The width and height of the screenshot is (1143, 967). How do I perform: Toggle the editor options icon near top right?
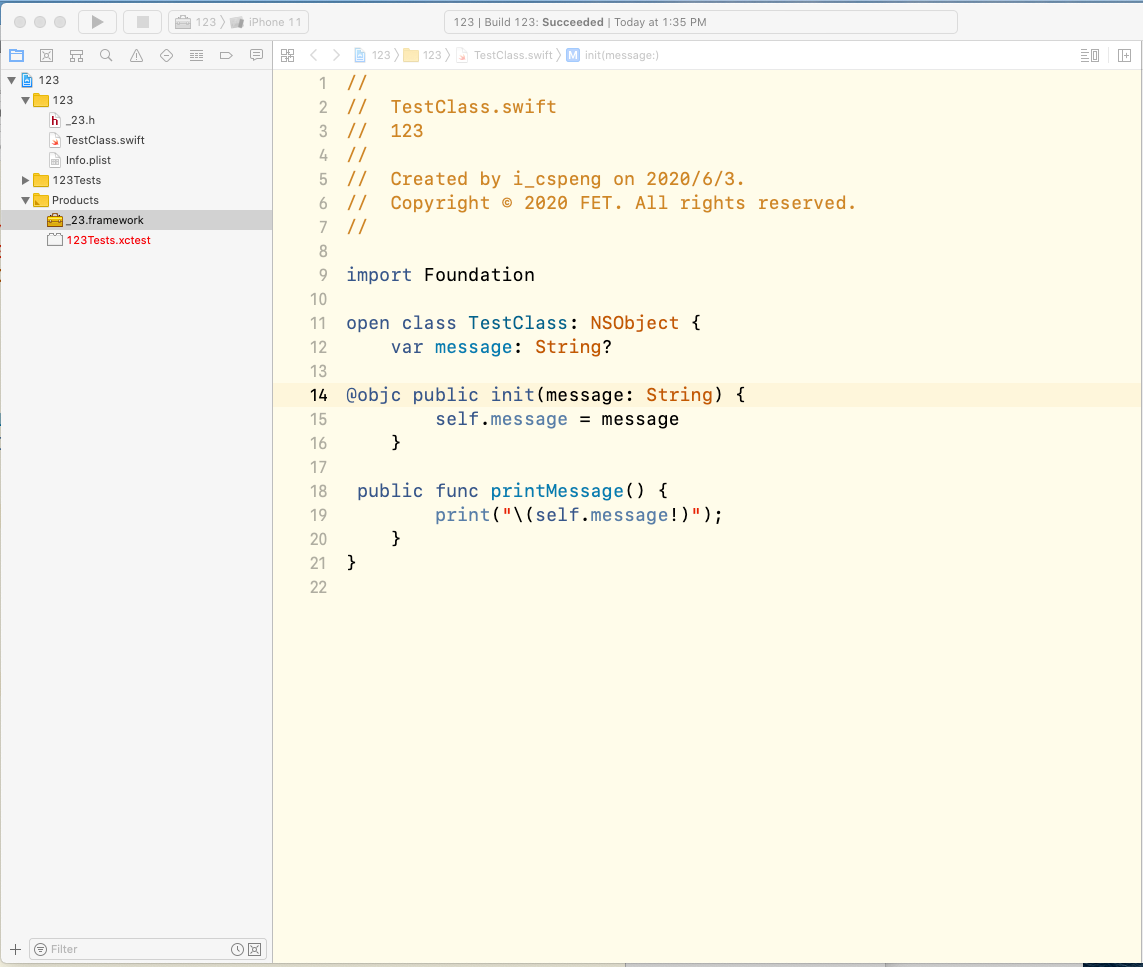(1089, 55)
